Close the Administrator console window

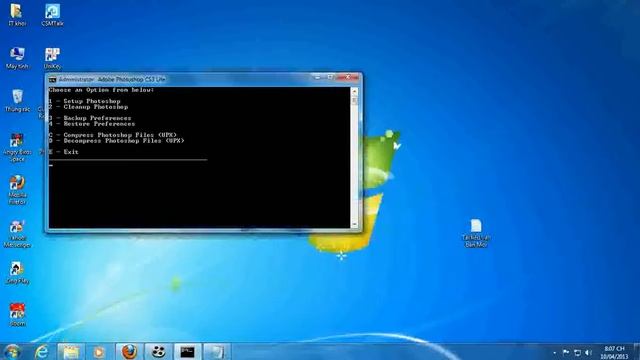tap(348, 77)
